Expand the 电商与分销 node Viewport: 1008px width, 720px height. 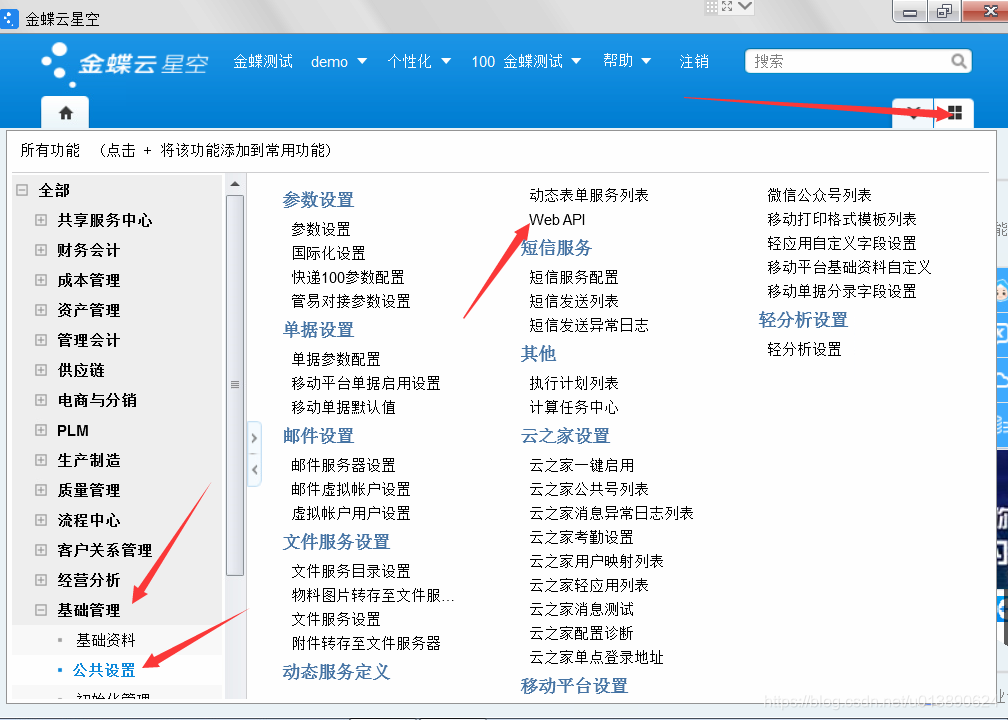41,400
